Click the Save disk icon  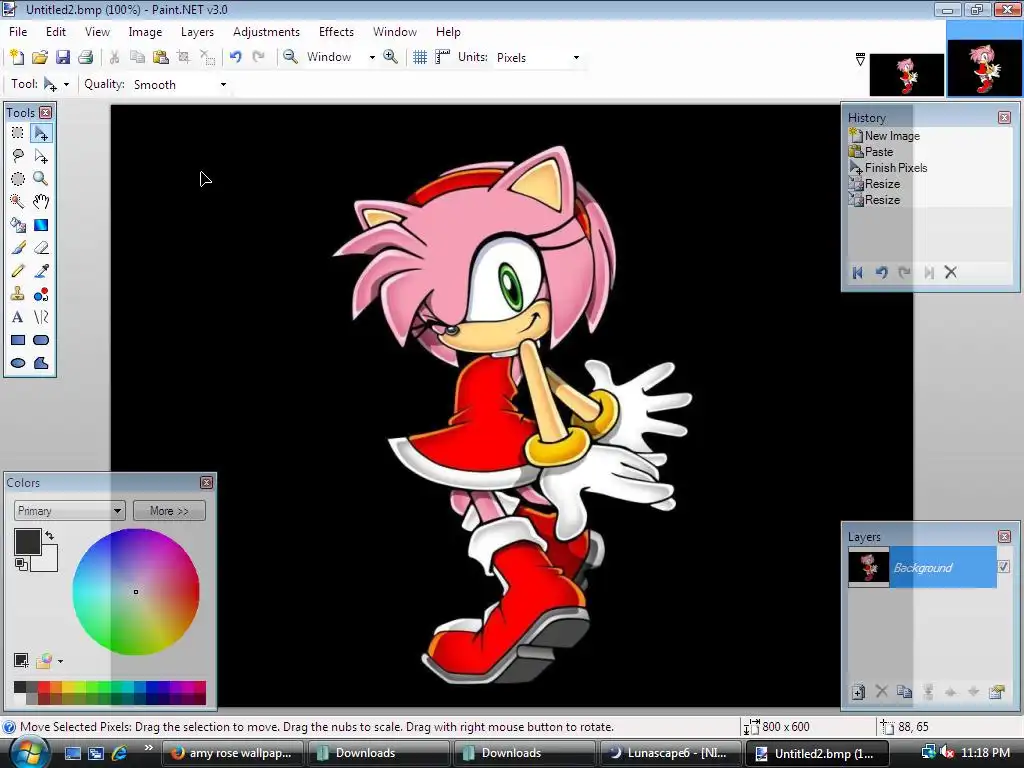(x=63, y=57)
